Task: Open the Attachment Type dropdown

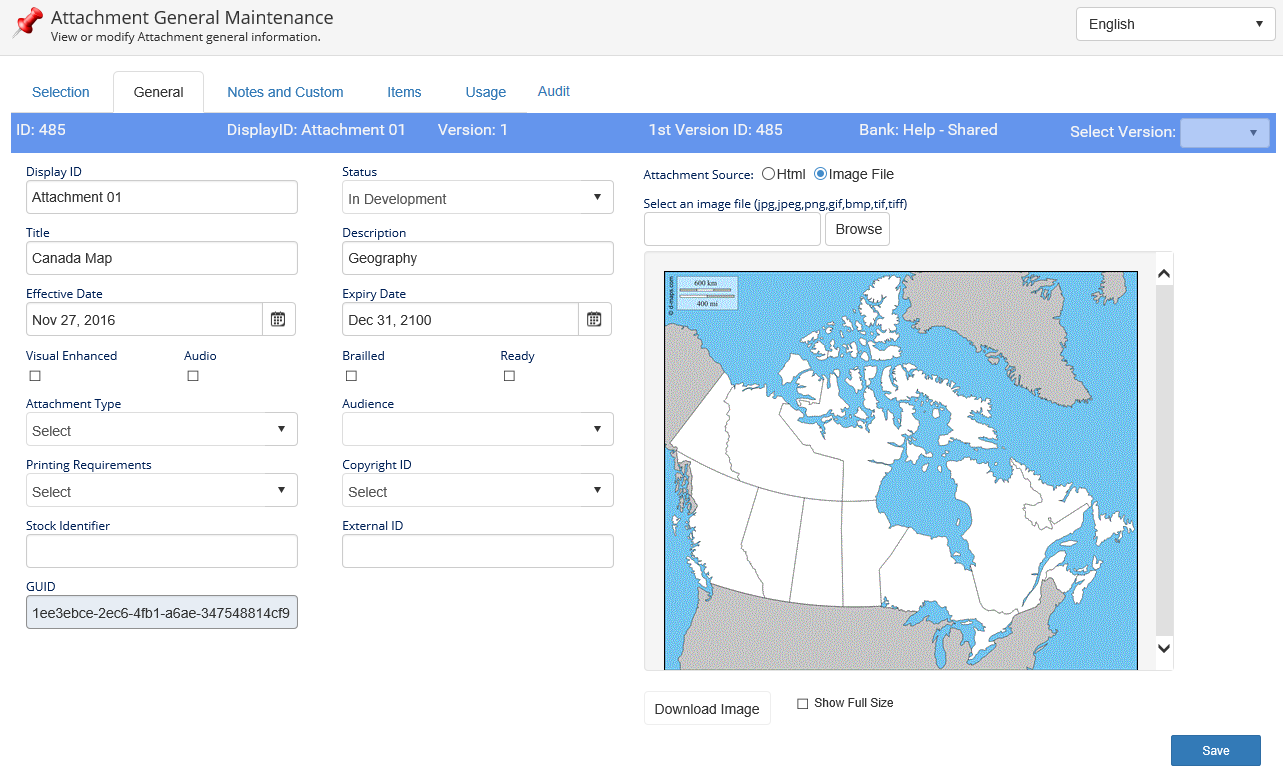Action: click(161, 430)
